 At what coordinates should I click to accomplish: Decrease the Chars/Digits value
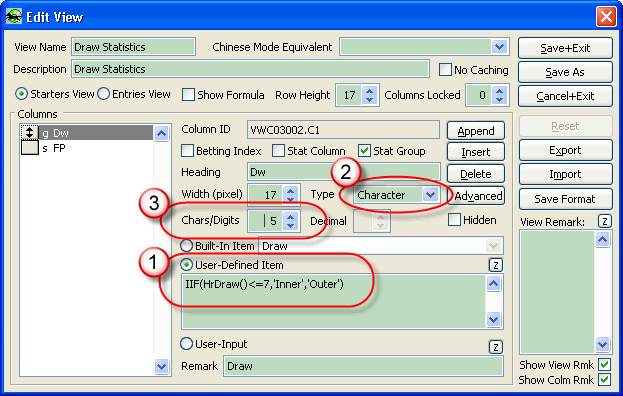[x=290, y=225]
